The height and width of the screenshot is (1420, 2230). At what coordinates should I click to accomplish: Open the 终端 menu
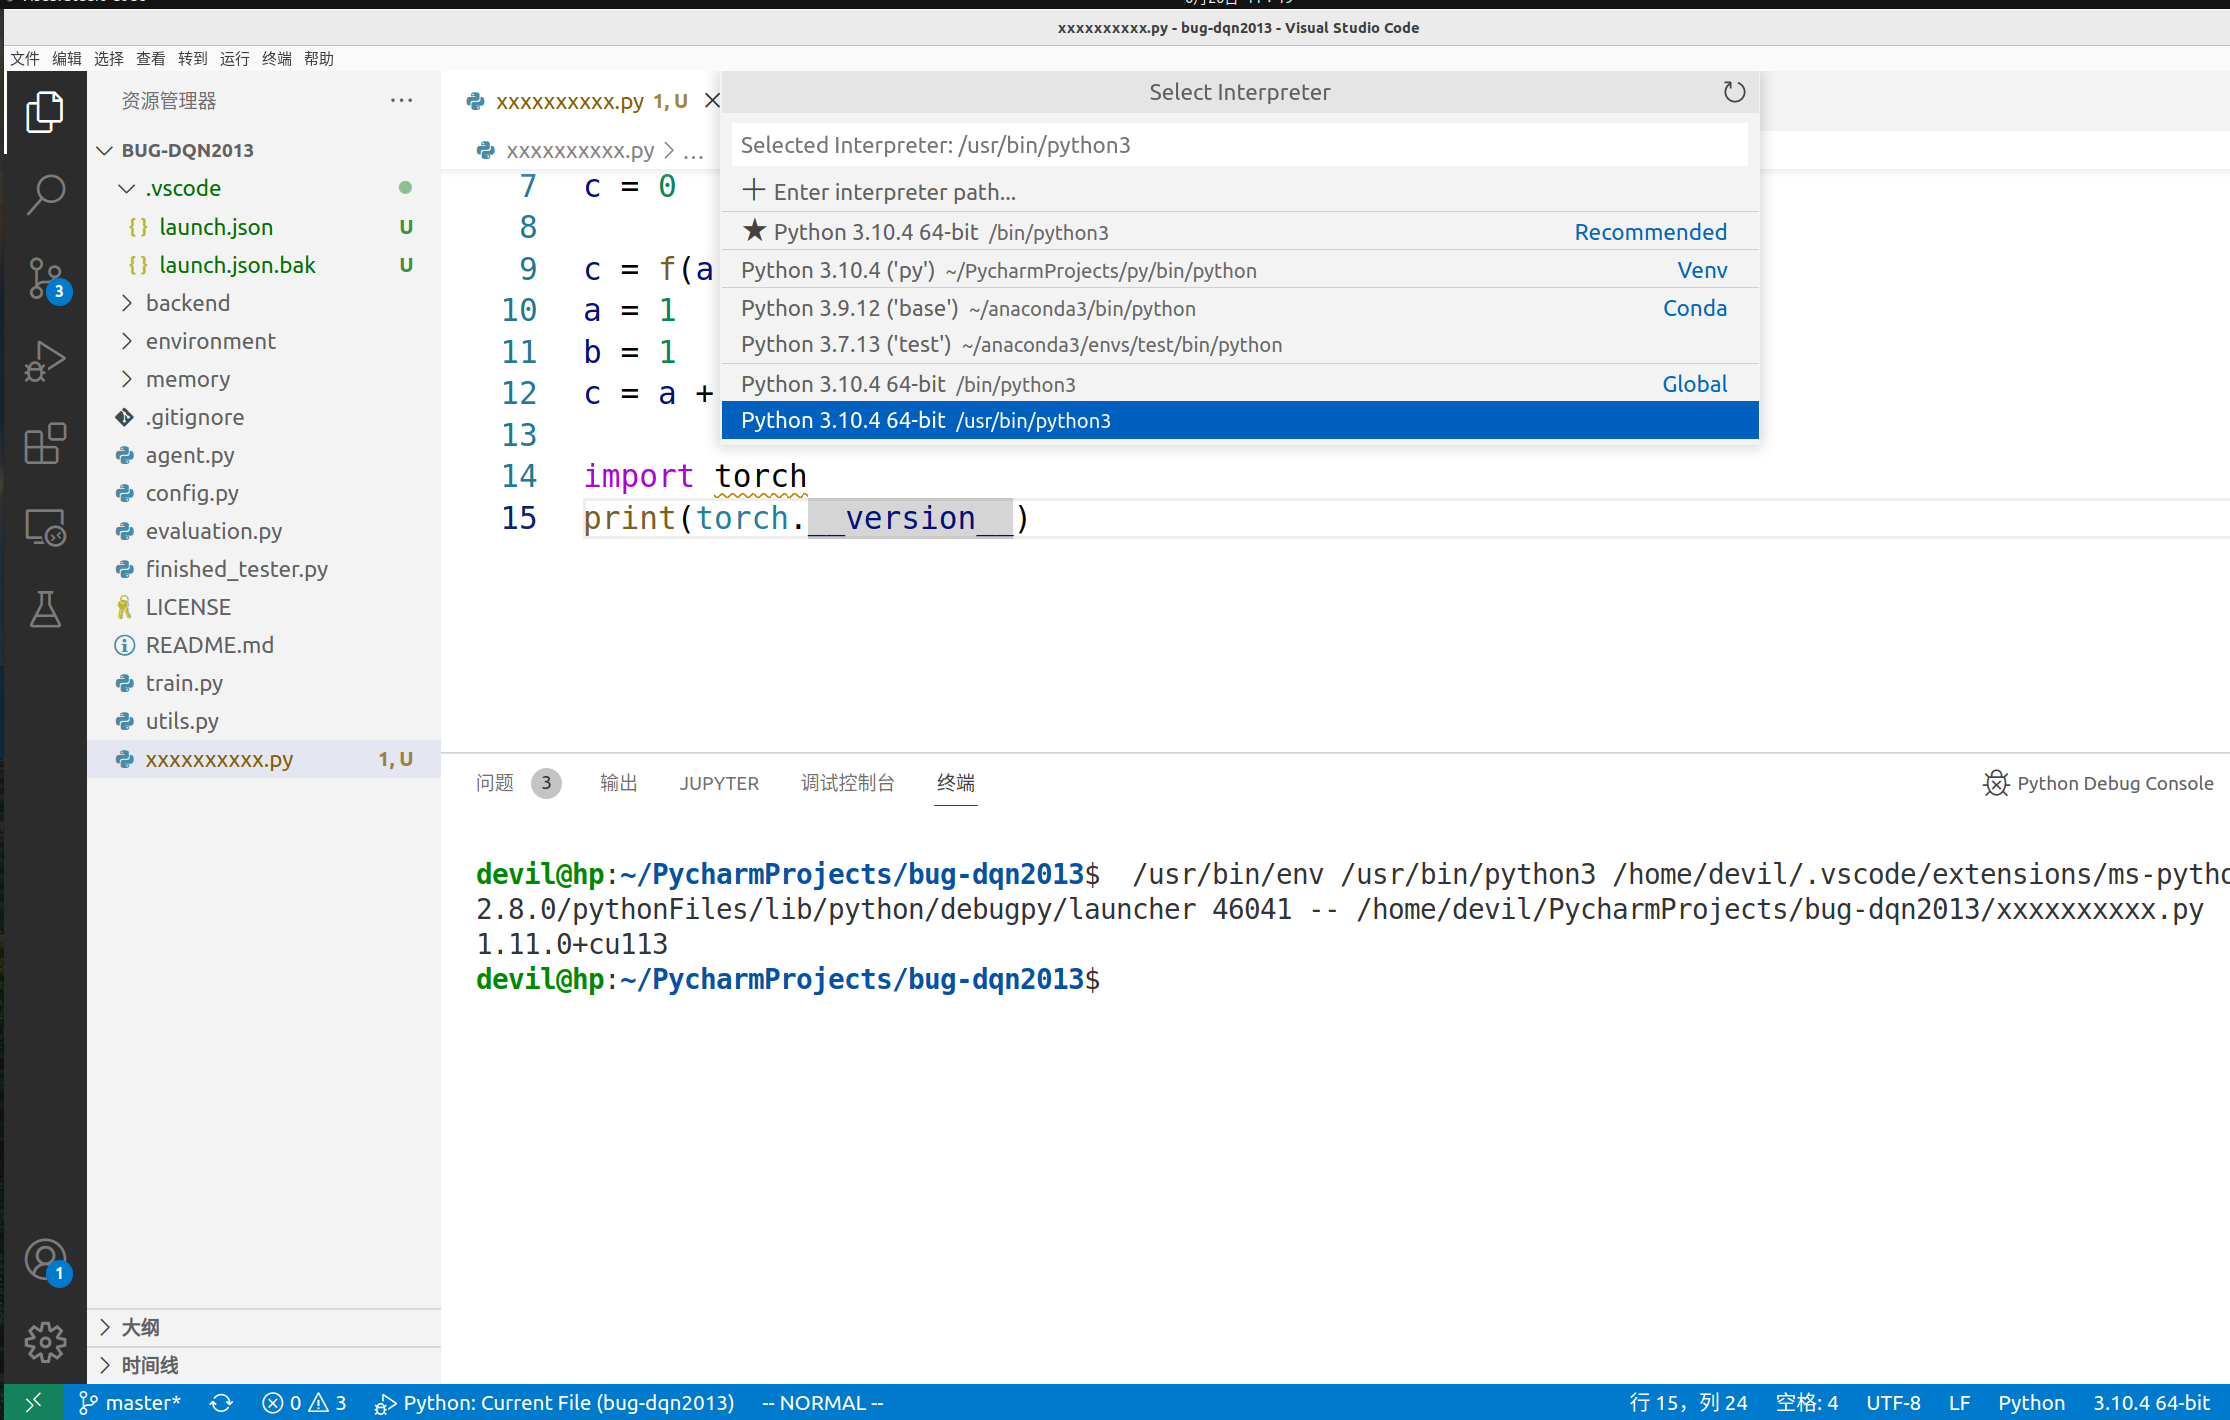coord(277,59)
